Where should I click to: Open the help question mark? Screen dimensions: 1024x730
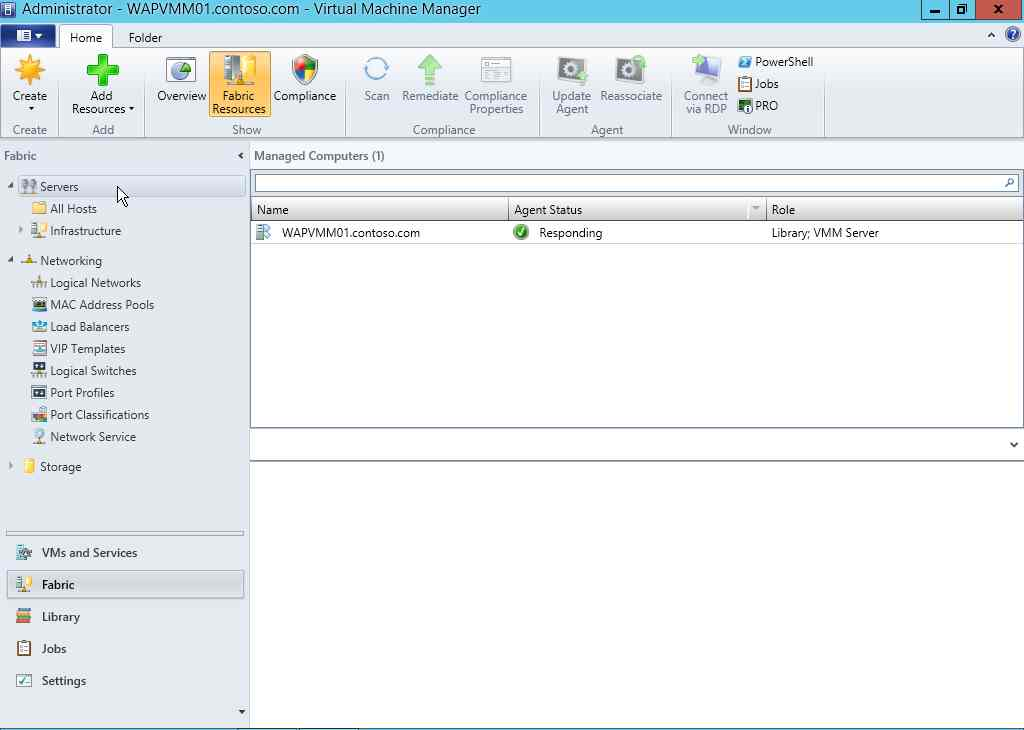[1012, 35]
